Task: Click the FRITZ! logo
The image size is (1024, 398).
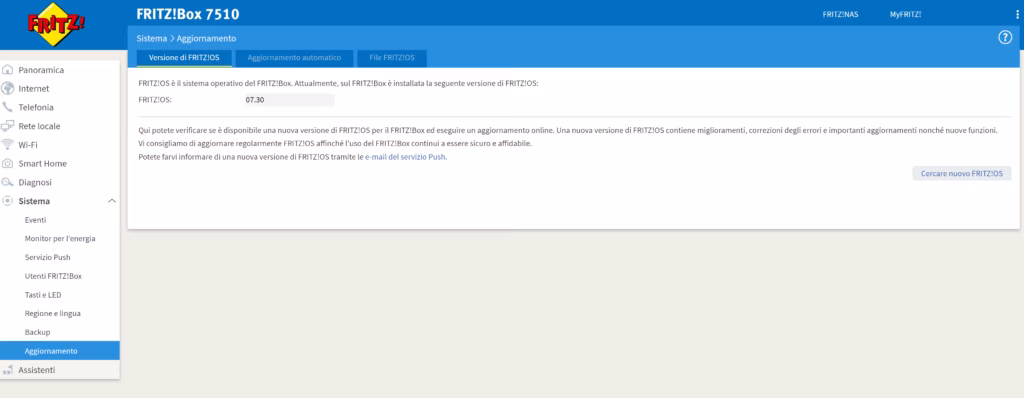Action: [x=55, y=25]
